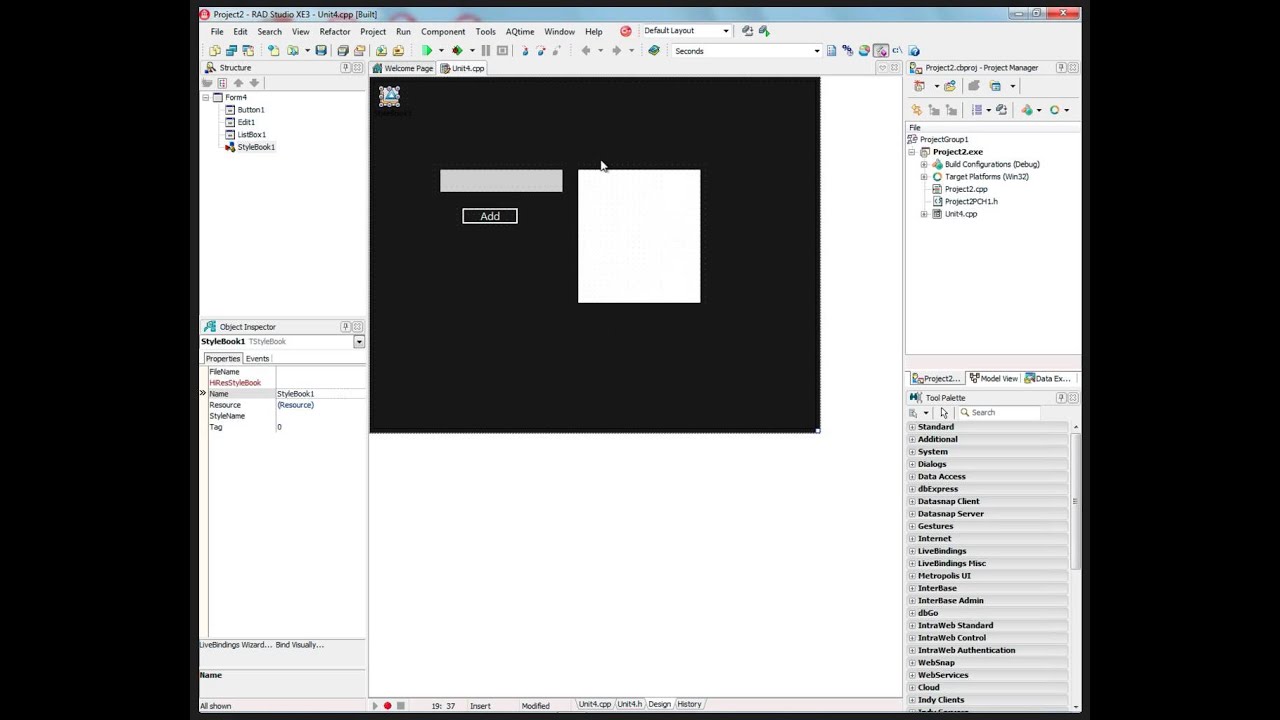The width and height of the screenshot is (1280, 720).
Task: Select Project2.cpp in Project Manager
Action: [966, 189]
